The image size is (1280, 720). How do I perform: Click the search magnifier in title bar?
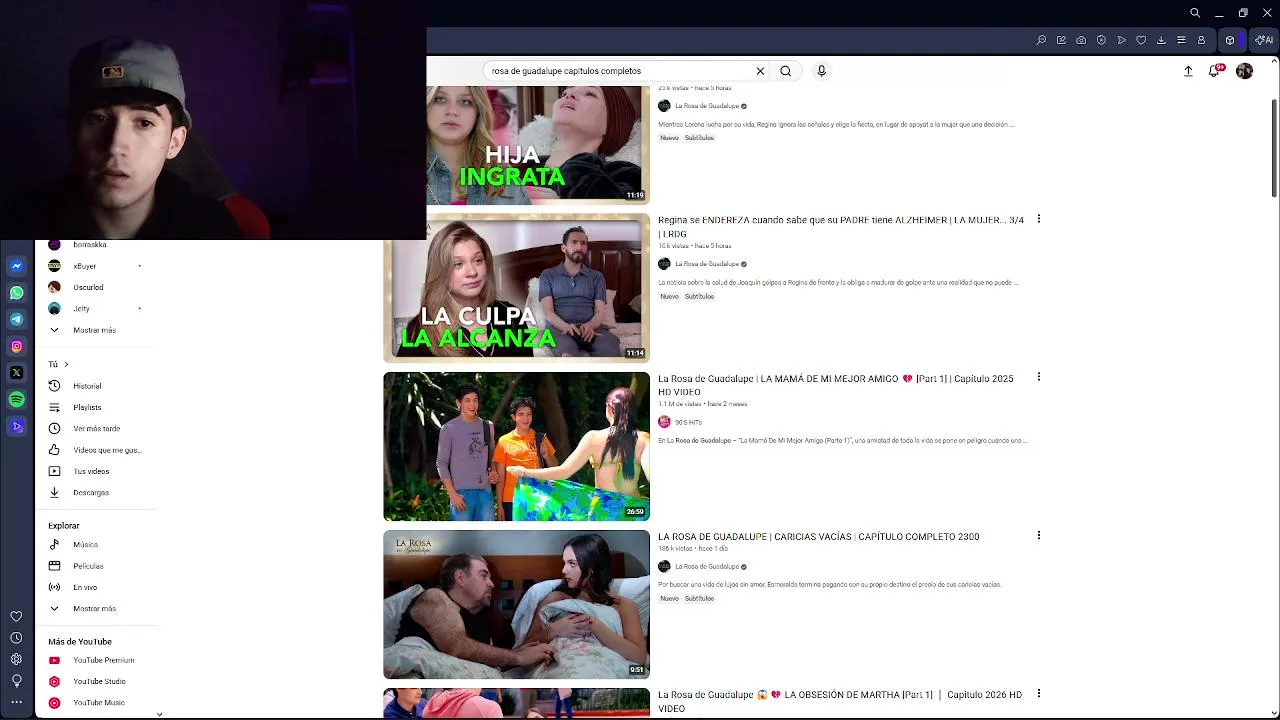(x=1195, y=13)
